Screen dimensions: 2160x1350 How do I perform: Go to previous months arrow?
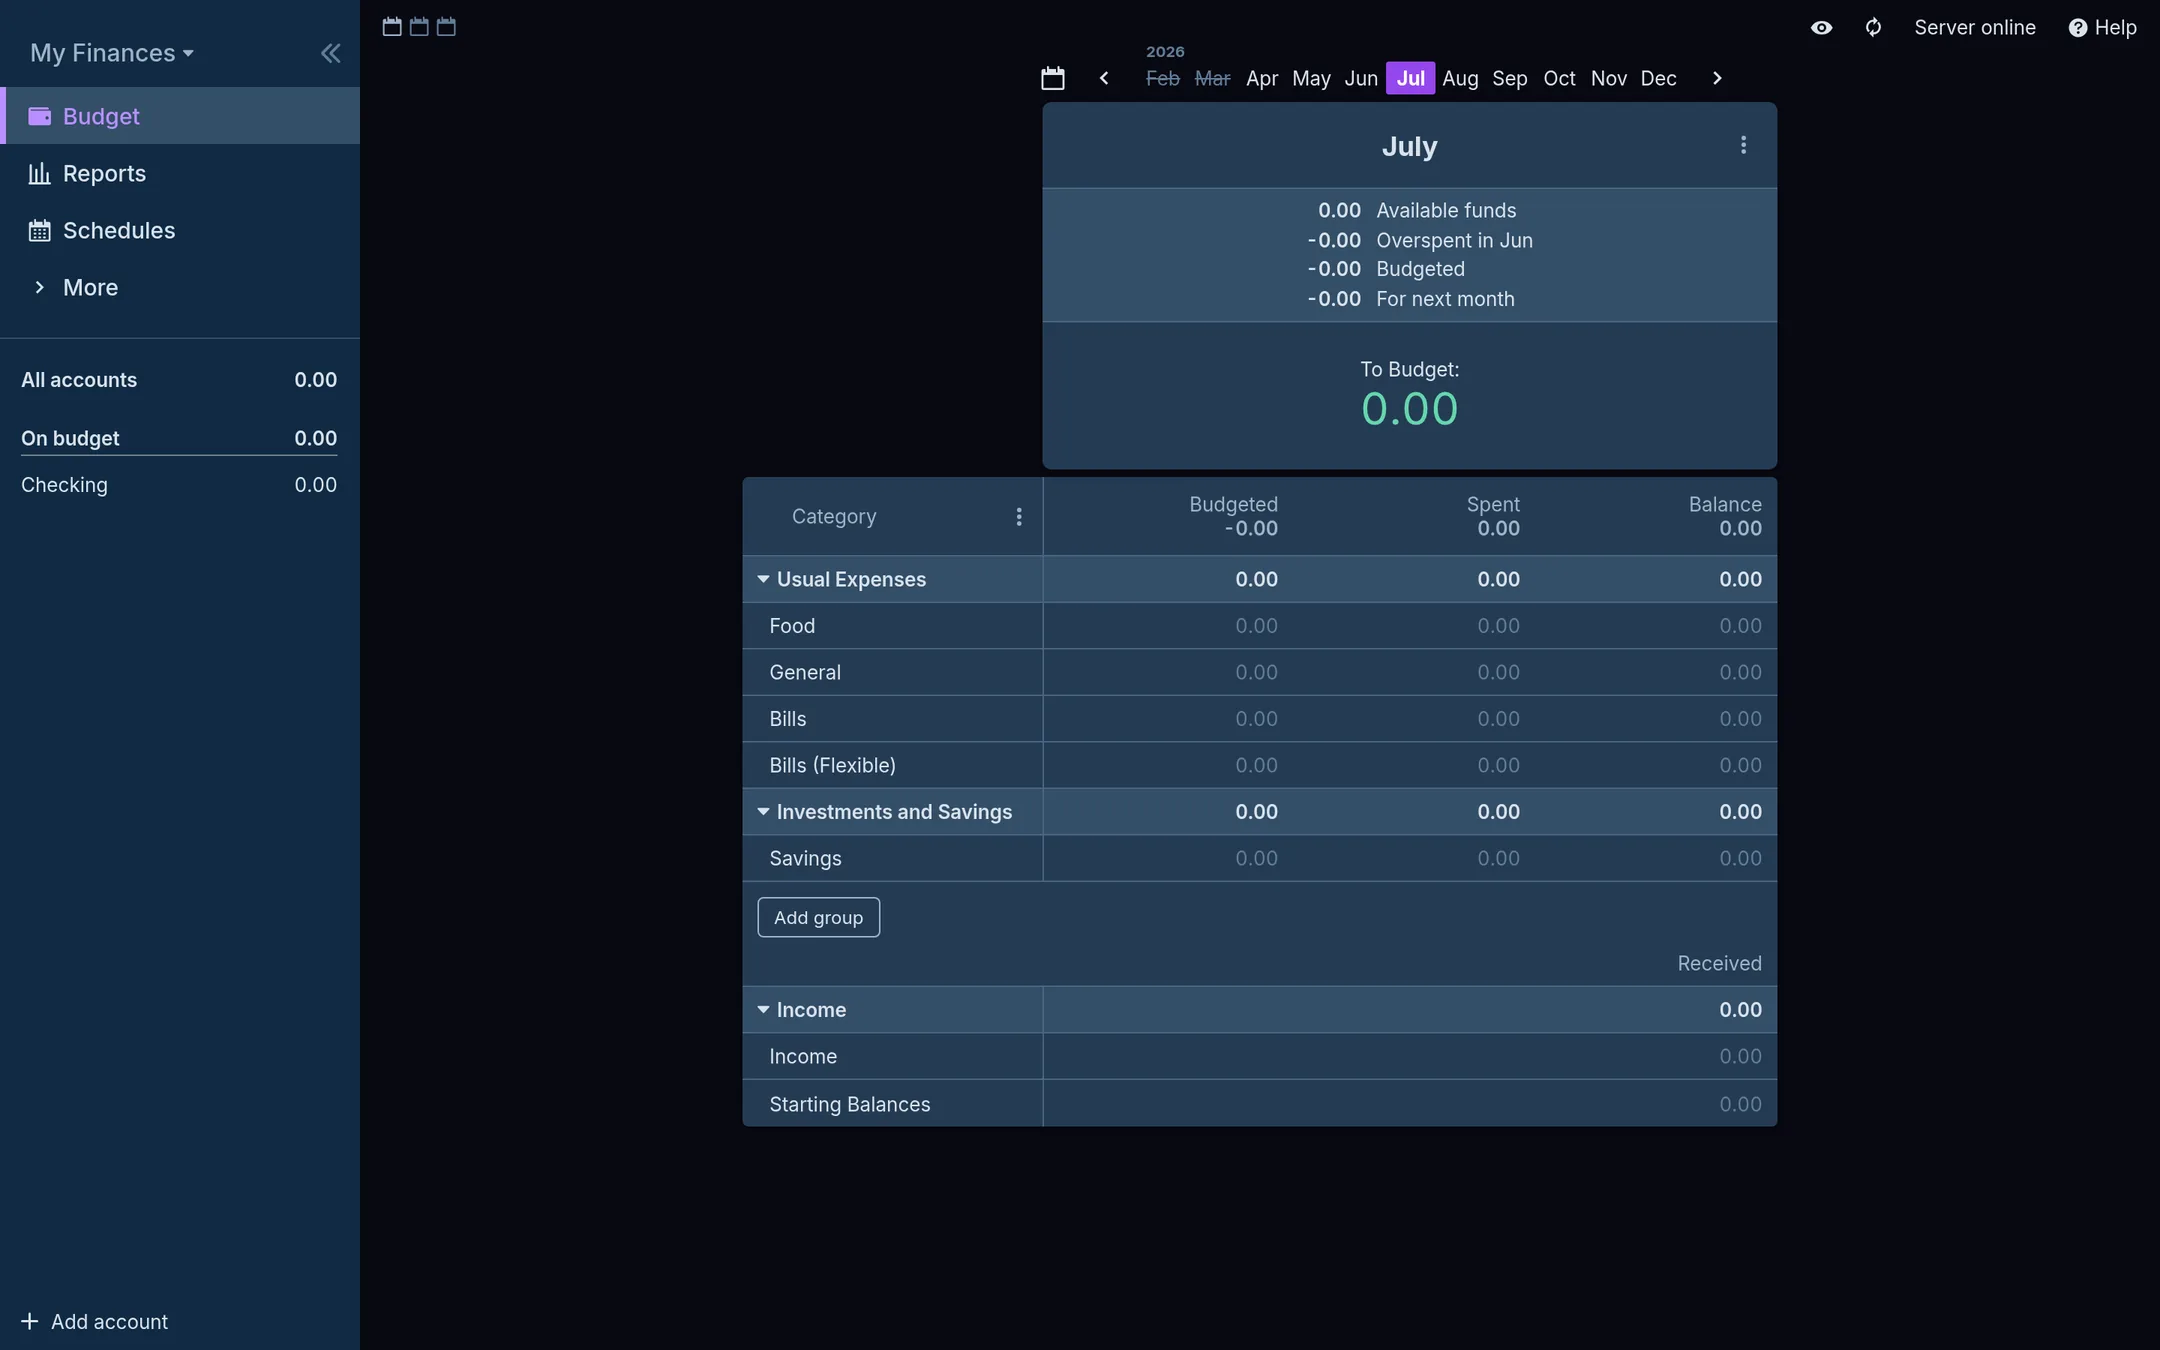[1104, 78]
